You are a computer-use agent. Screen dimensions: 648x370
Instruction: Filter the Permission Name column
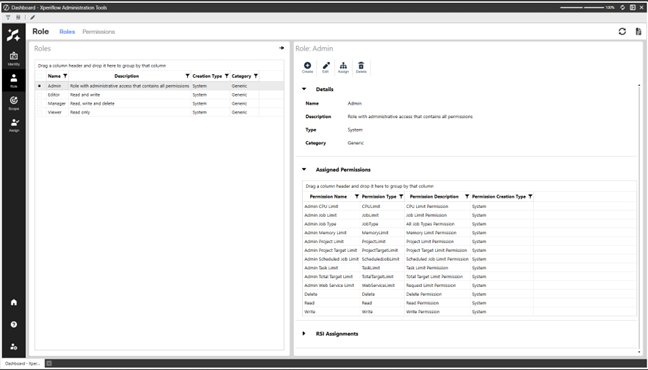(x=357, y=196)
